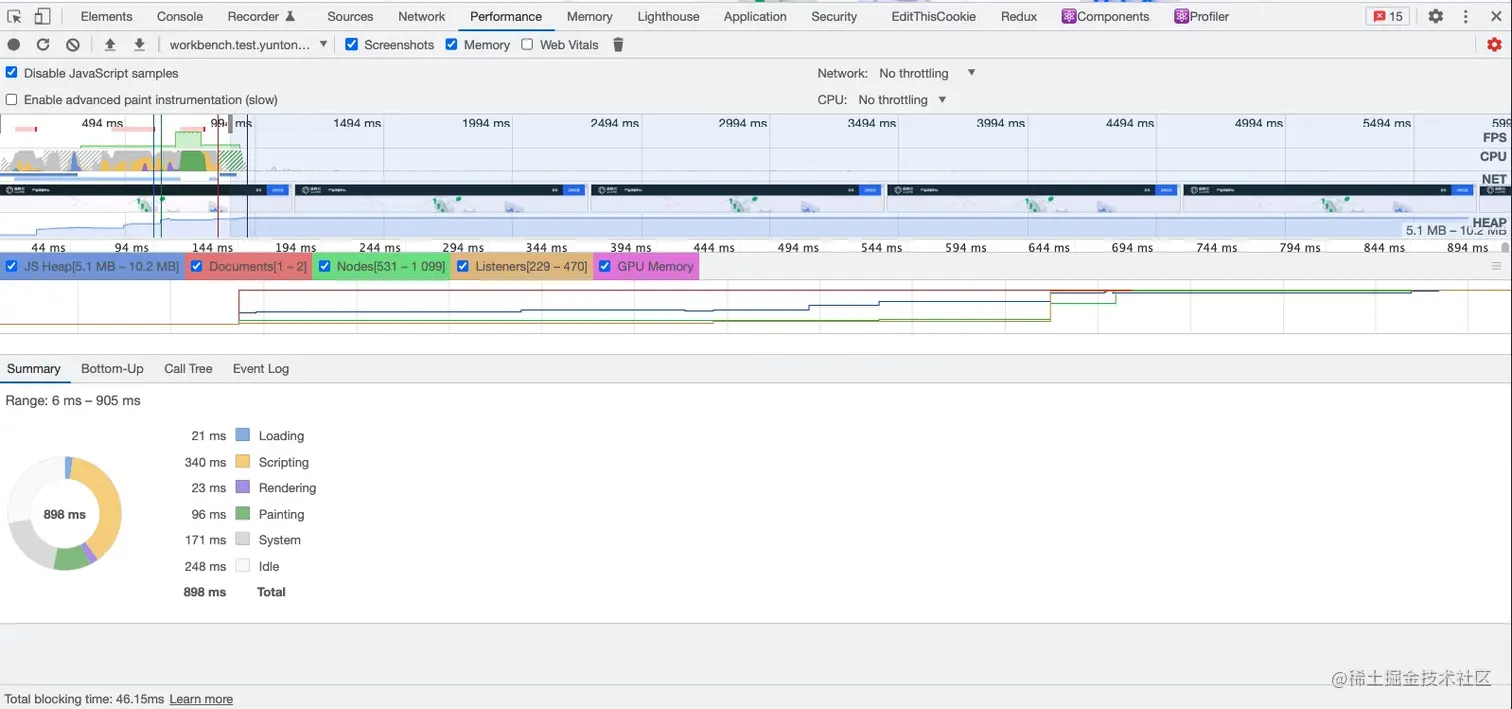Switch to the Elements tab

(106, 16)
